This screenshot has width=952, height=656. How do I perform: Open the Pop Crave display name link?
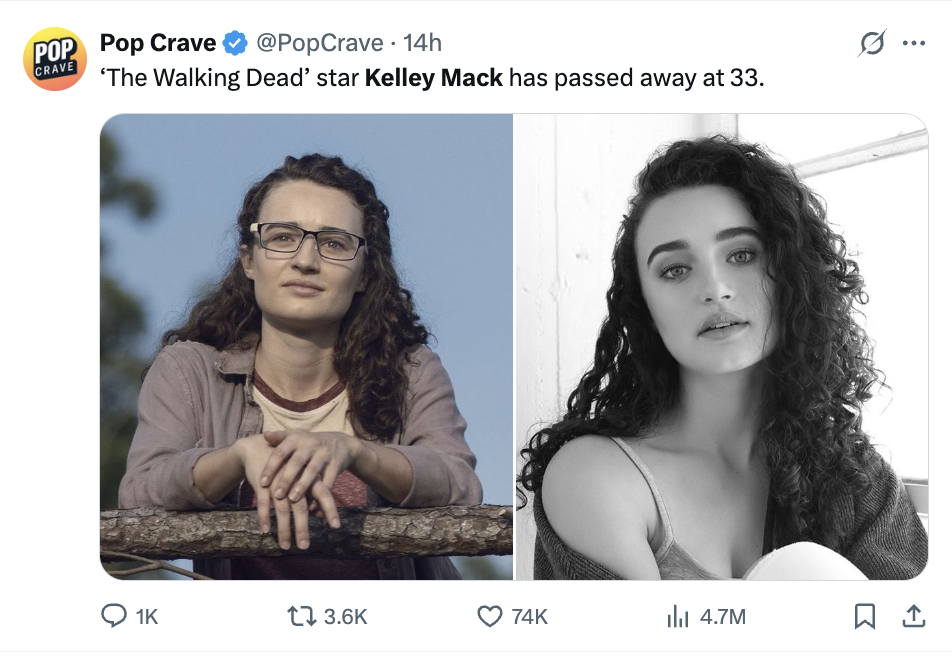(x=158, y=42)
